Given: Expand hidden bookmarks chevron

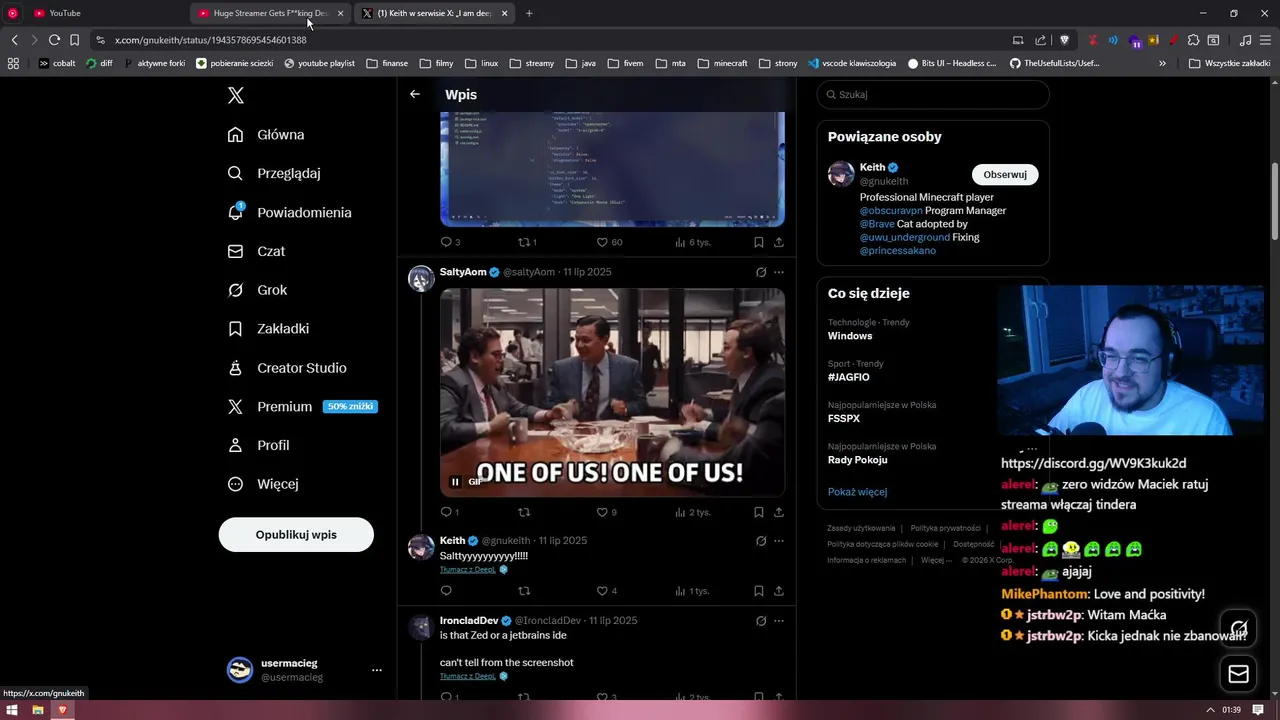Looking at the screenshot, I should pyautogui.click(x=1162, y=63).
